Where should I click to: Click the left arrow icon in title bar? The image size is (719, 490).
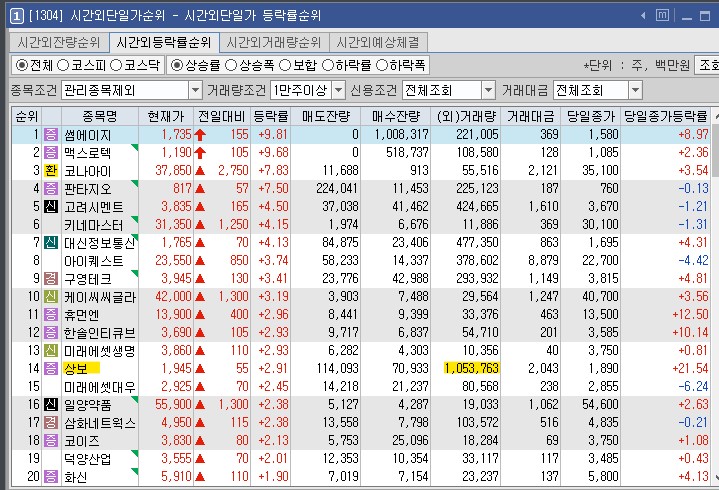pos(643,16)
